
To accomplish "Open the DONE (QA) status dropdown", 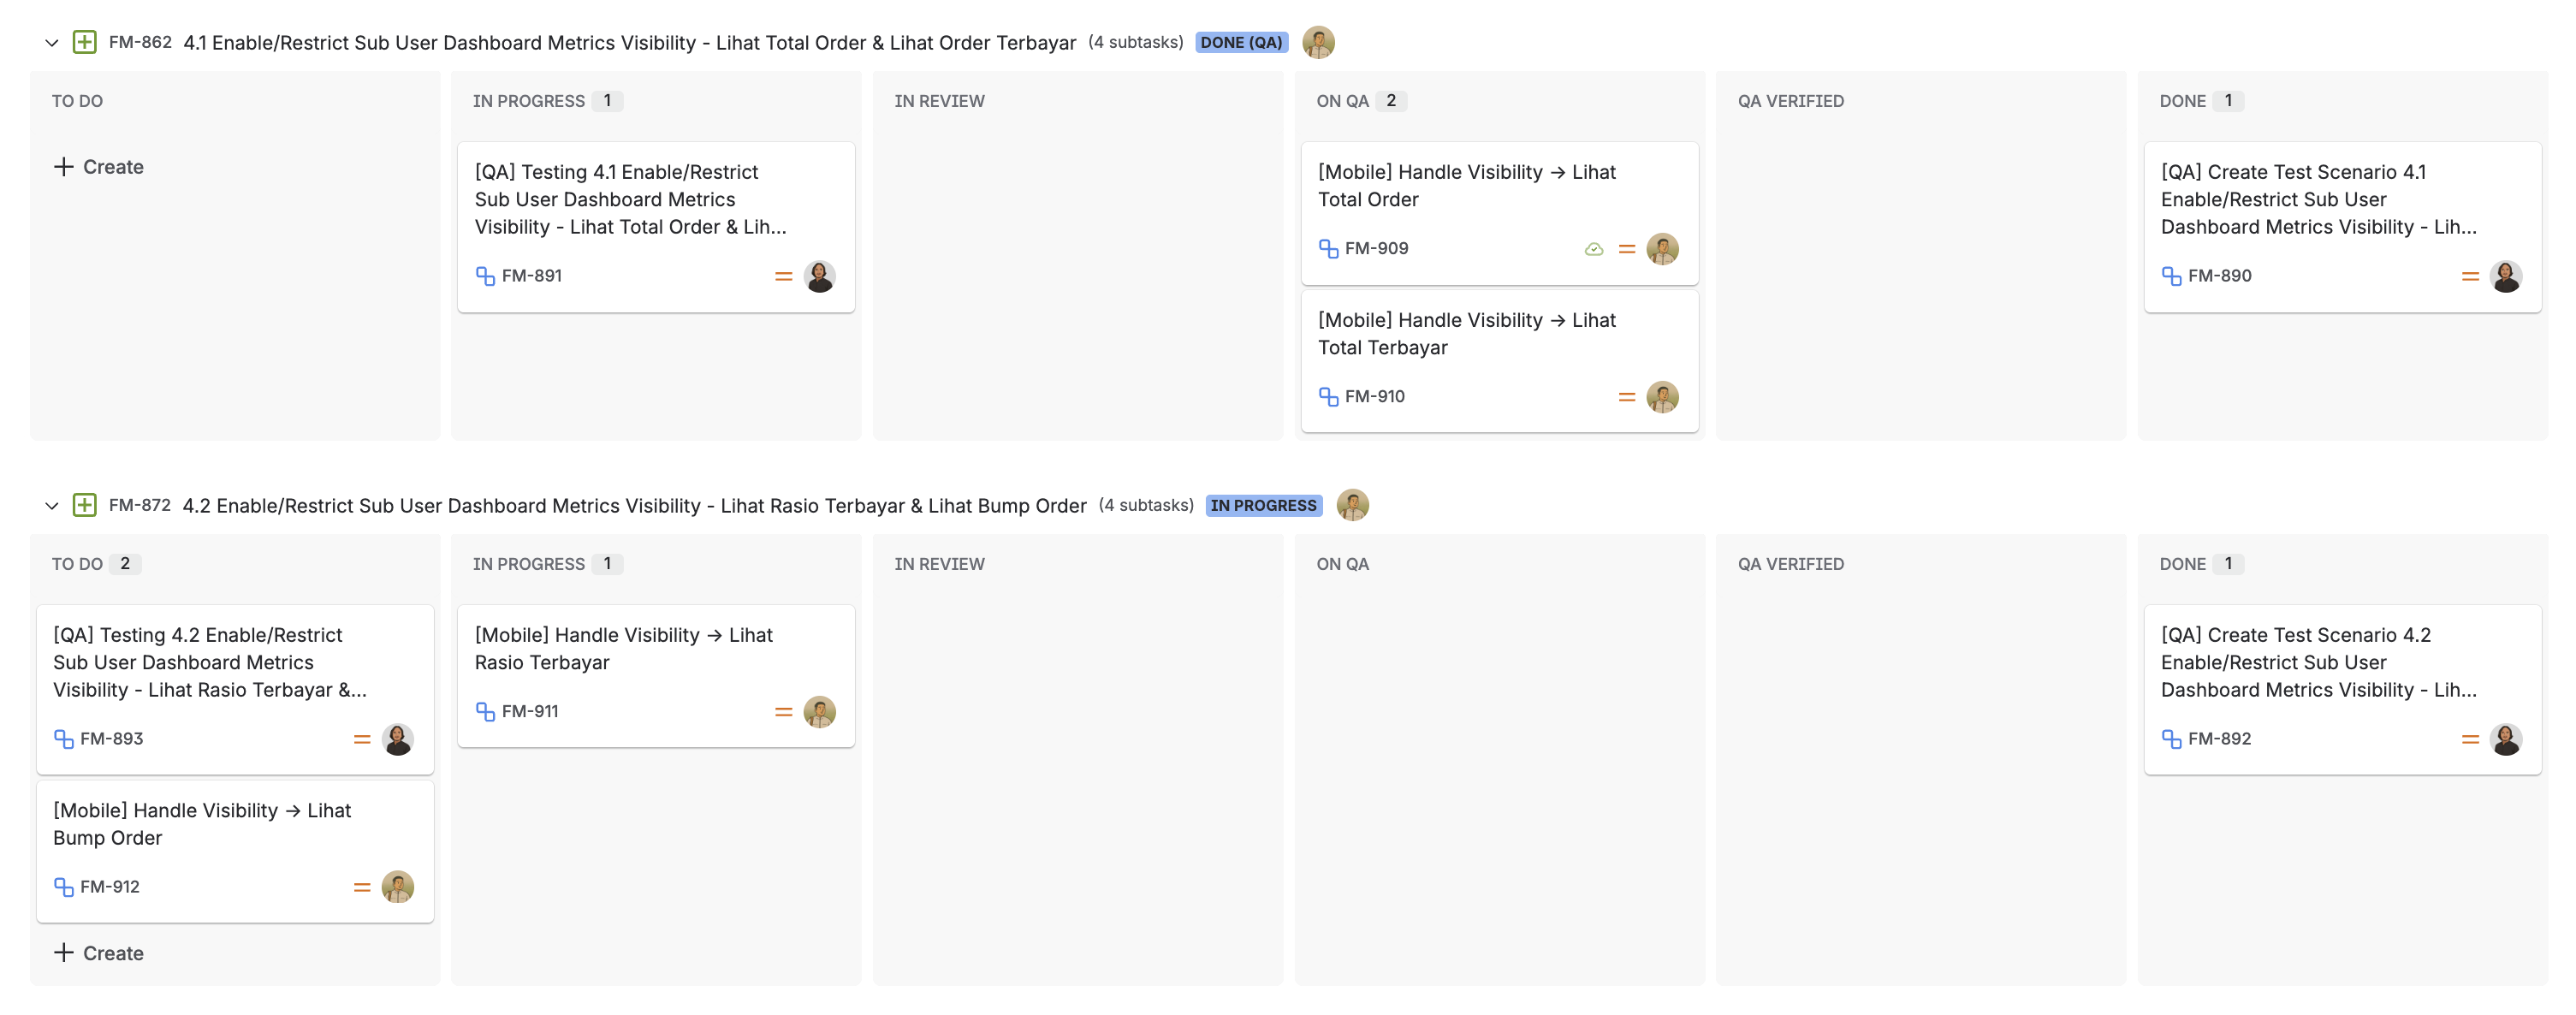I will (1240, 43).
